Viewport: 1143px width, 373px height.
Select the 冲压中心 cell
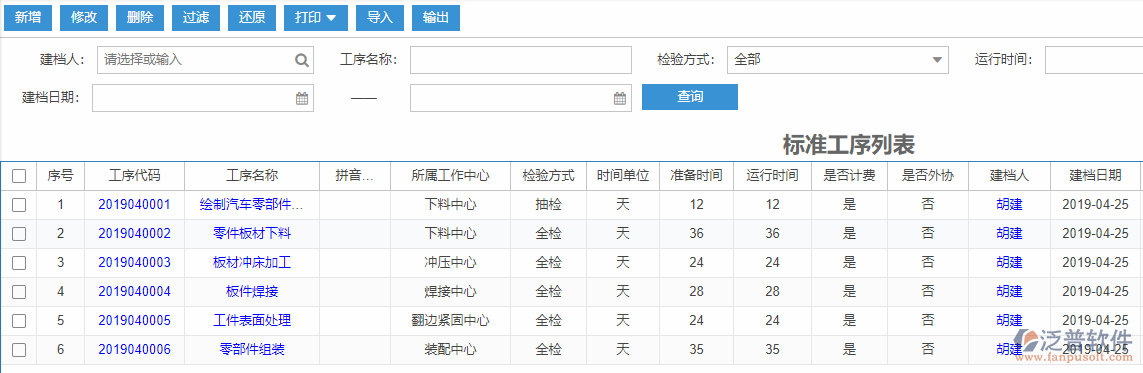(450, 262)
